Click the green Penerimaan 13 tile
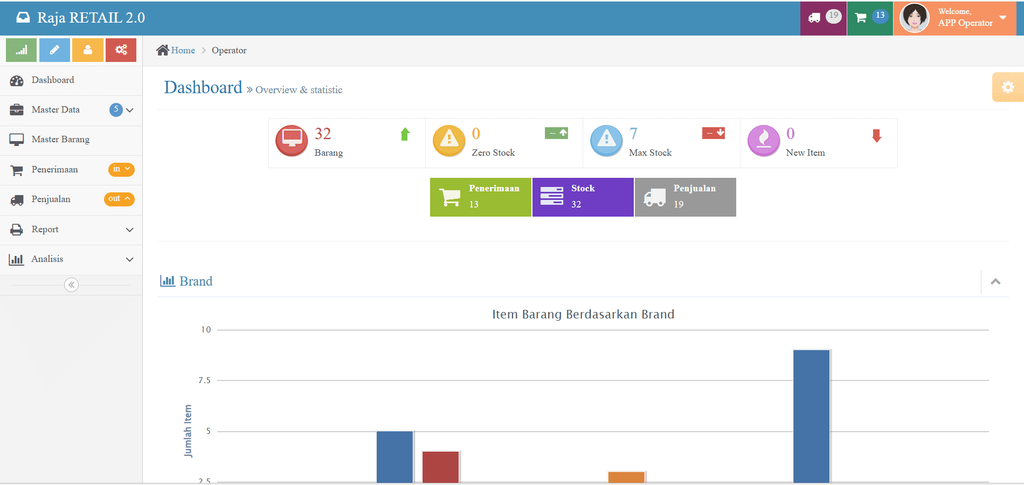Image resolution: width=1024 pixels, height=485 pixels. click(x=480, y=197)
